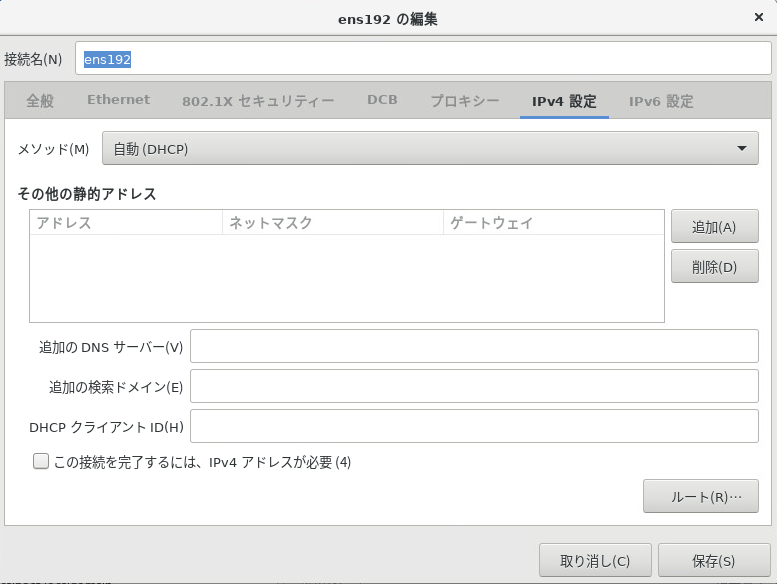777x584 pixels.
Task: Go to the DCB tab
Action: (382, 100)
